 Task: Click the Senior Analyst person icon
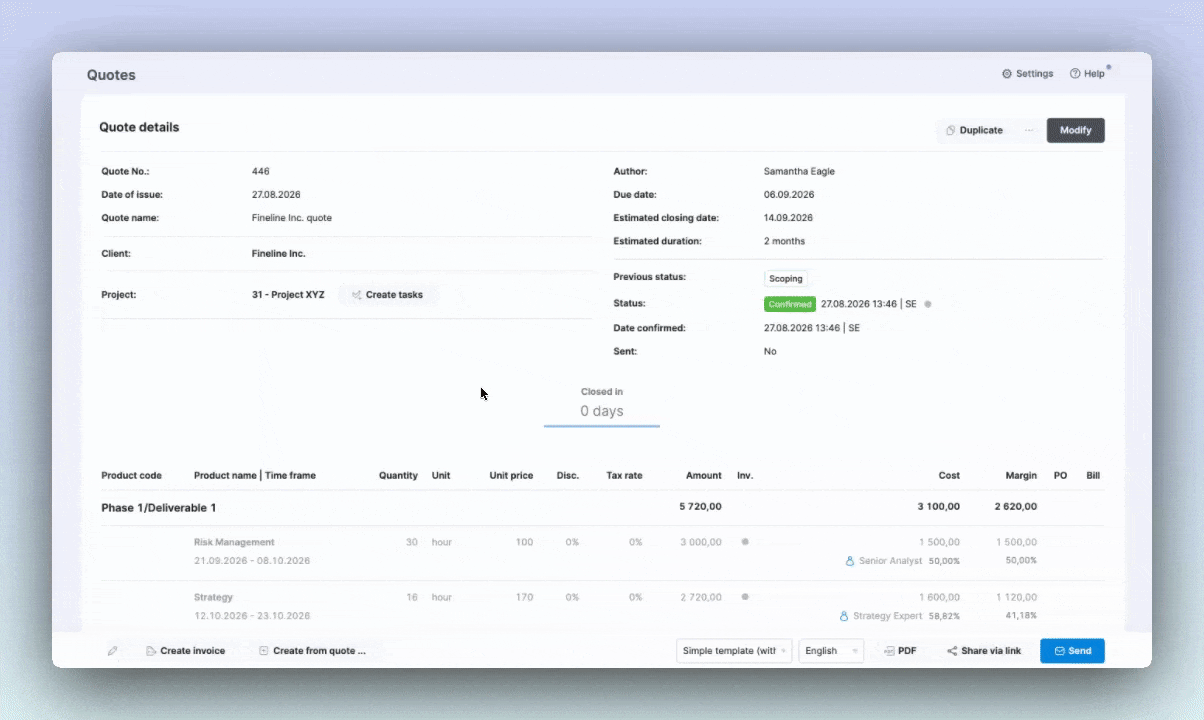[850, 562]
